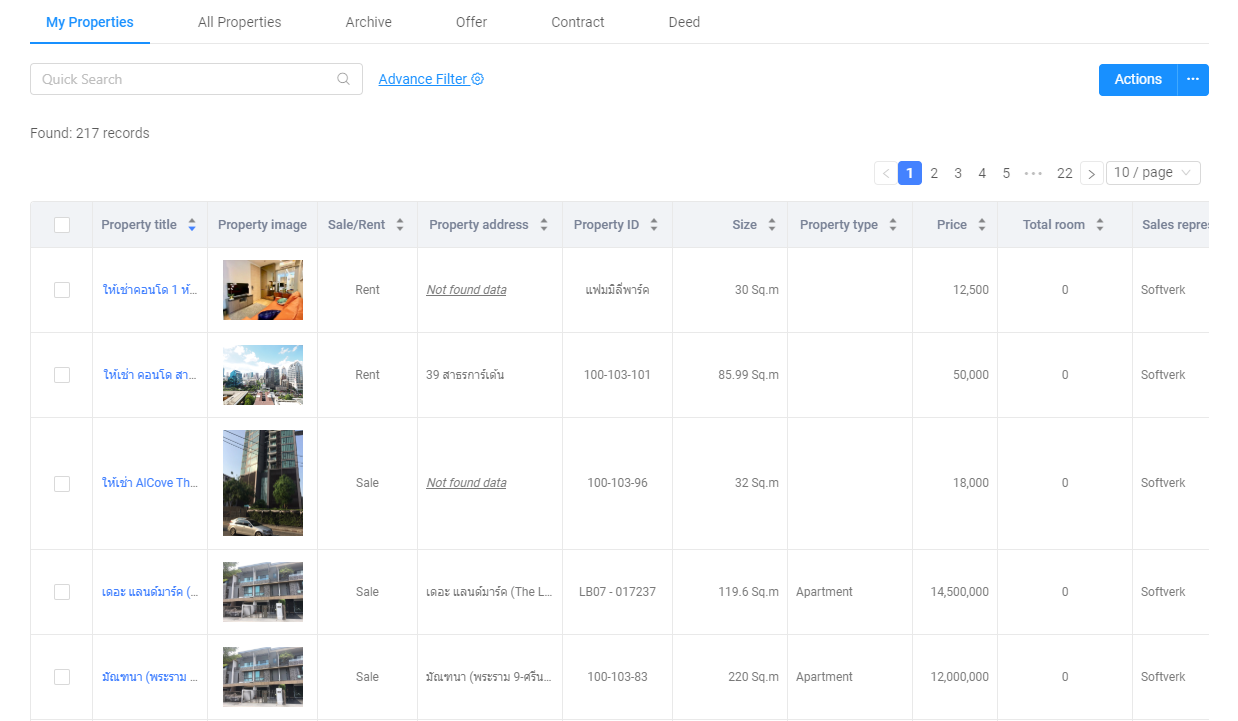1238x721 pixels.
Task: Open the Advance Filter link
Action: click(423, 79)
